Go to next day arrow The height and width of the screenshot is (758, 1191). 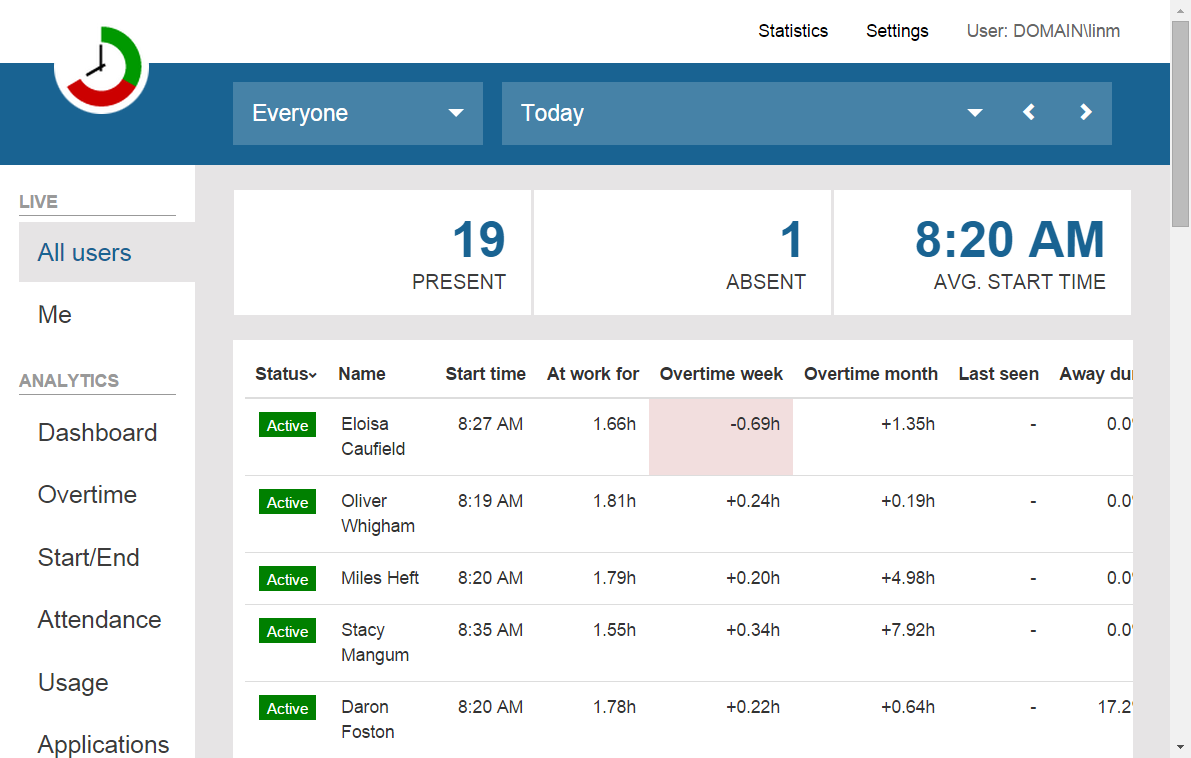tap(1086, 113)
